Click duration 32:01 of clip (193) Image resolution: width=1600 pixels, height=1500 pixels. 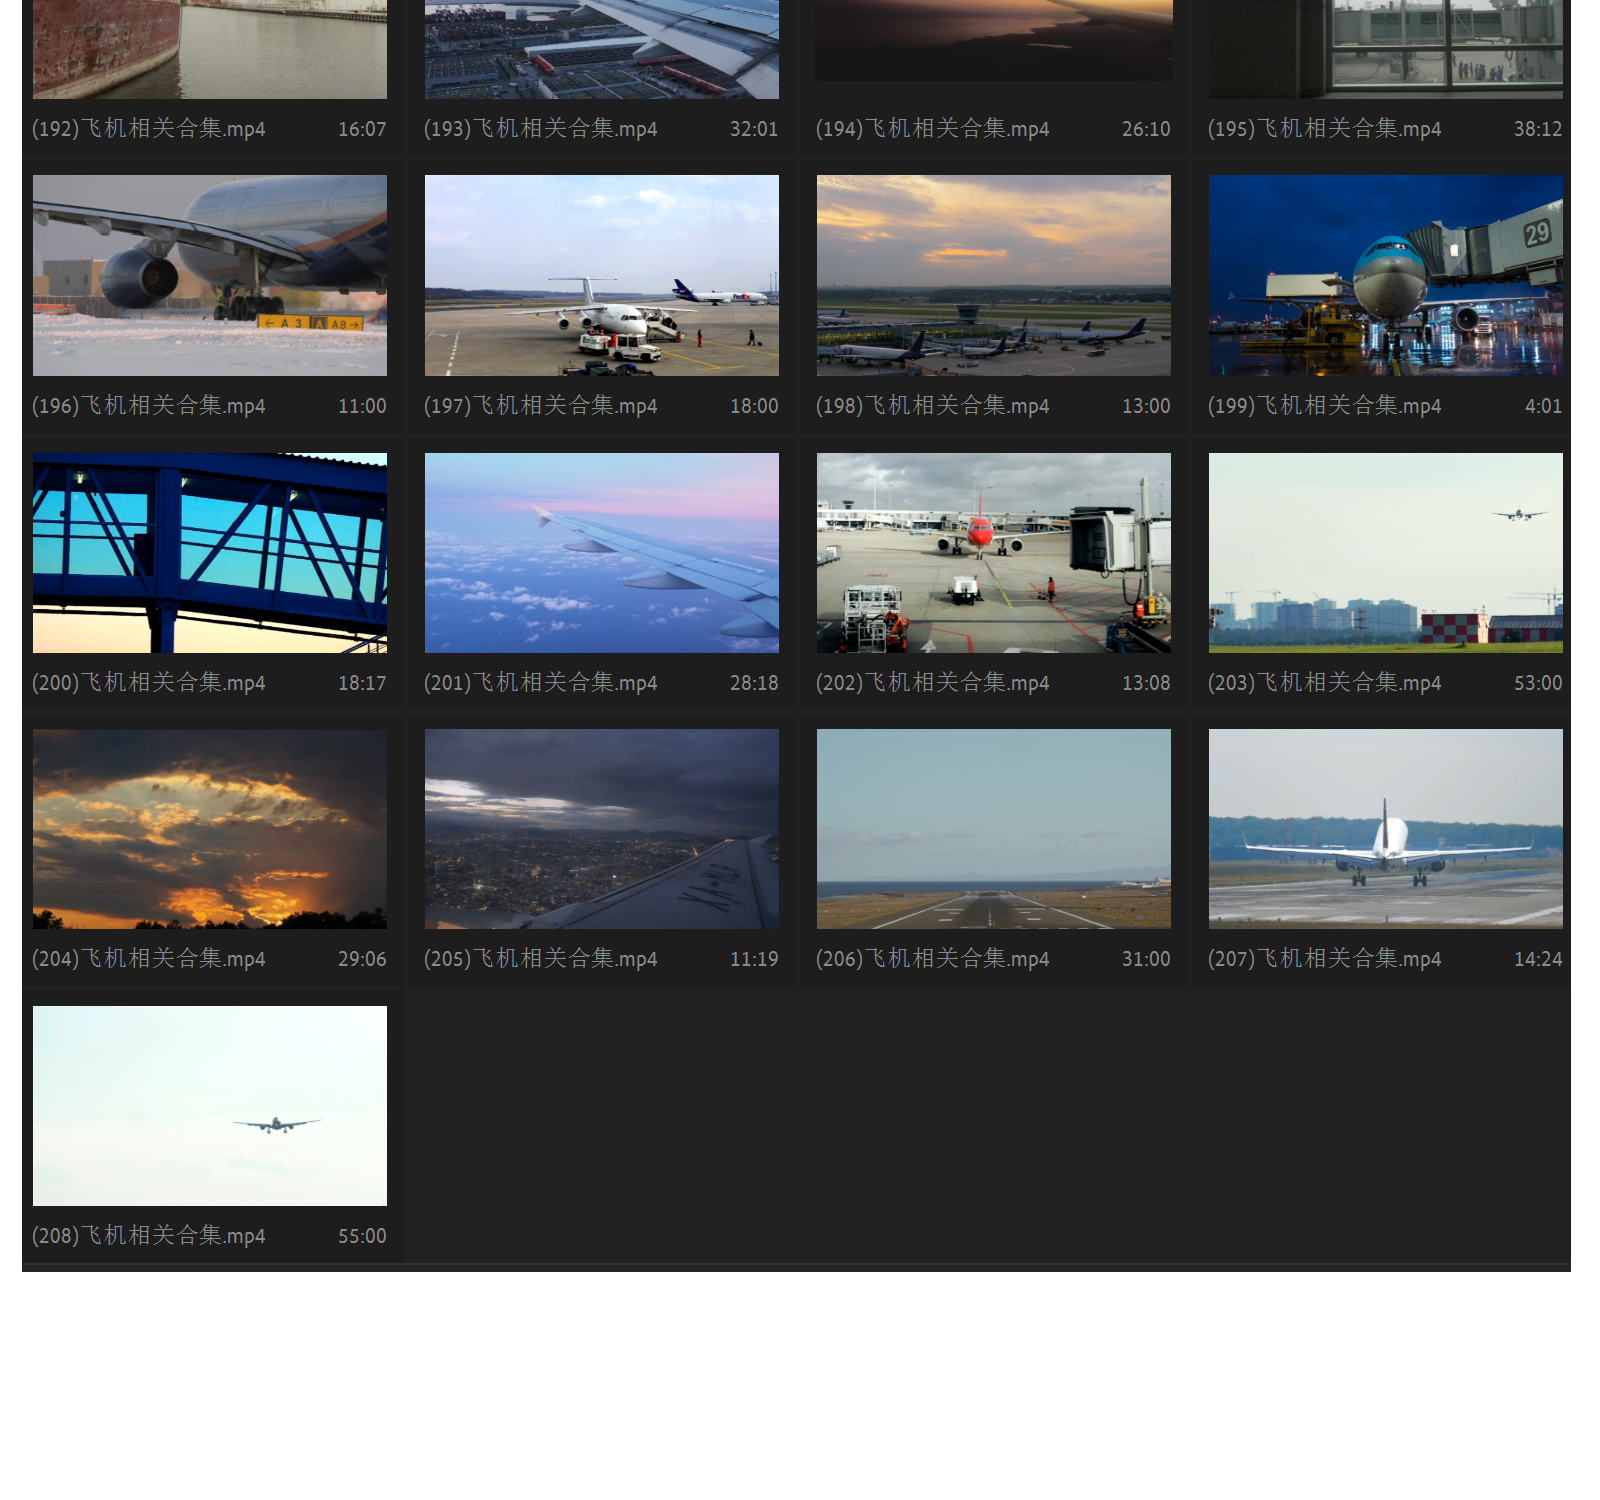click(754, 129)
